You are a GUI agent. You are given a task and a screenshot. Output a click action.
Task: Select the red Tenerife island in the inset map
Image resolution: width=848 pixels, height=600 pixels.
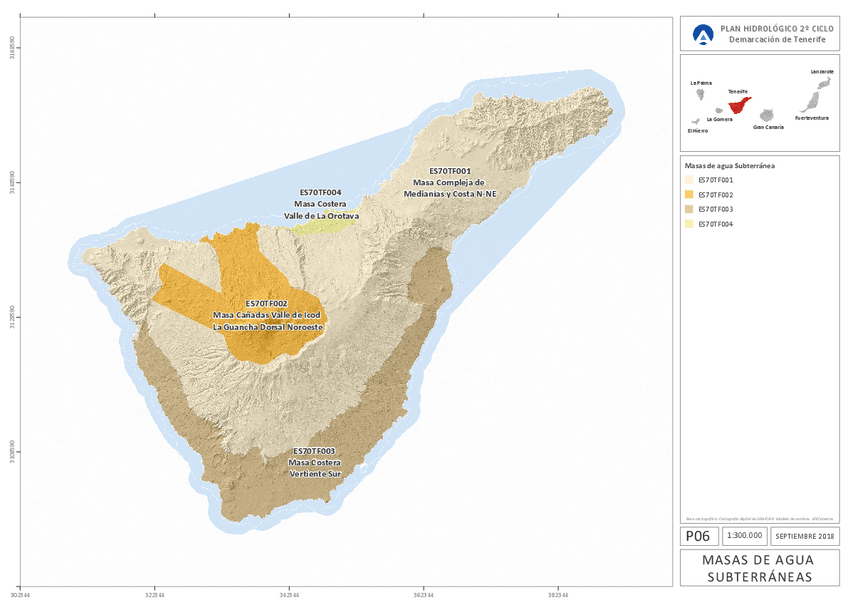739,104
